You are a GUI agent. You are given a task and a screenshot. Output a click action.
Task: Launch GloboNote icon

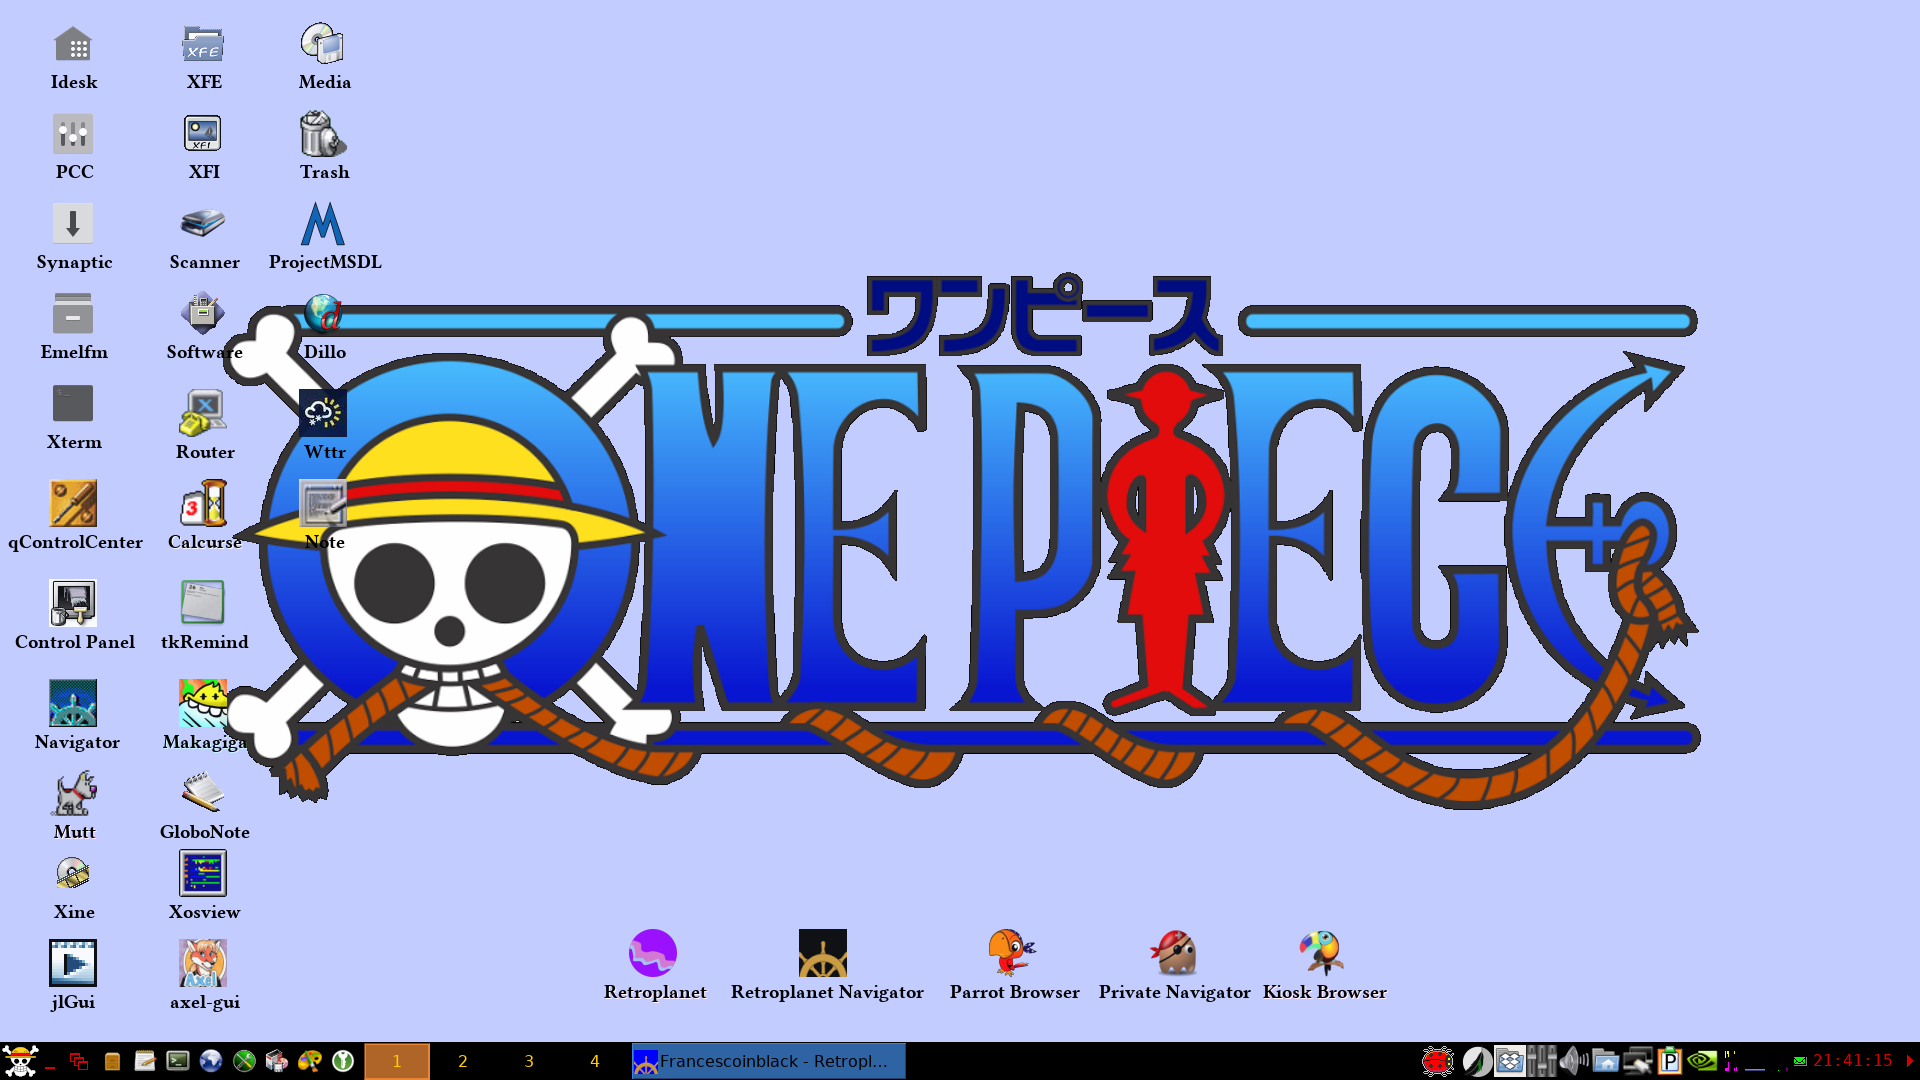(x=203, y=793)
